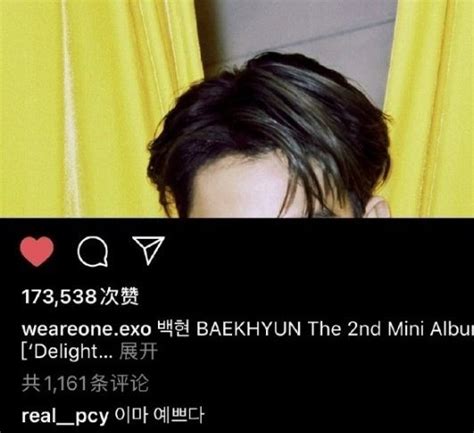Expand the caption with the 展开 link
Image resolution: width=474 pixels, height=433 pixels.
tap(138, 352)
